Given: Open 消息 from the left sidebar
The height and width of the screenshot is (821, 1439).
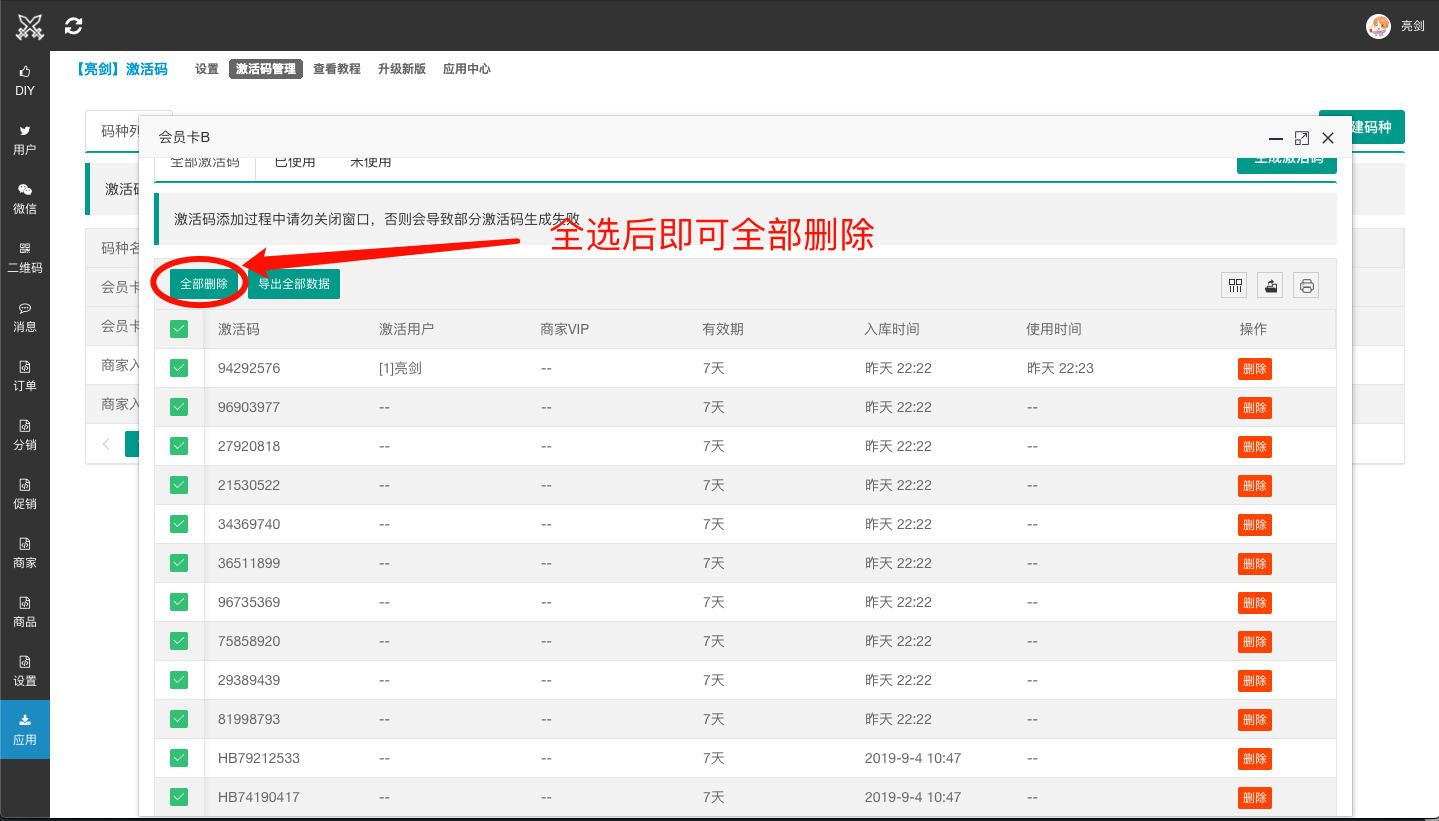Looking at the screenshot, I should pyautogui.click(x=25, y=316).
